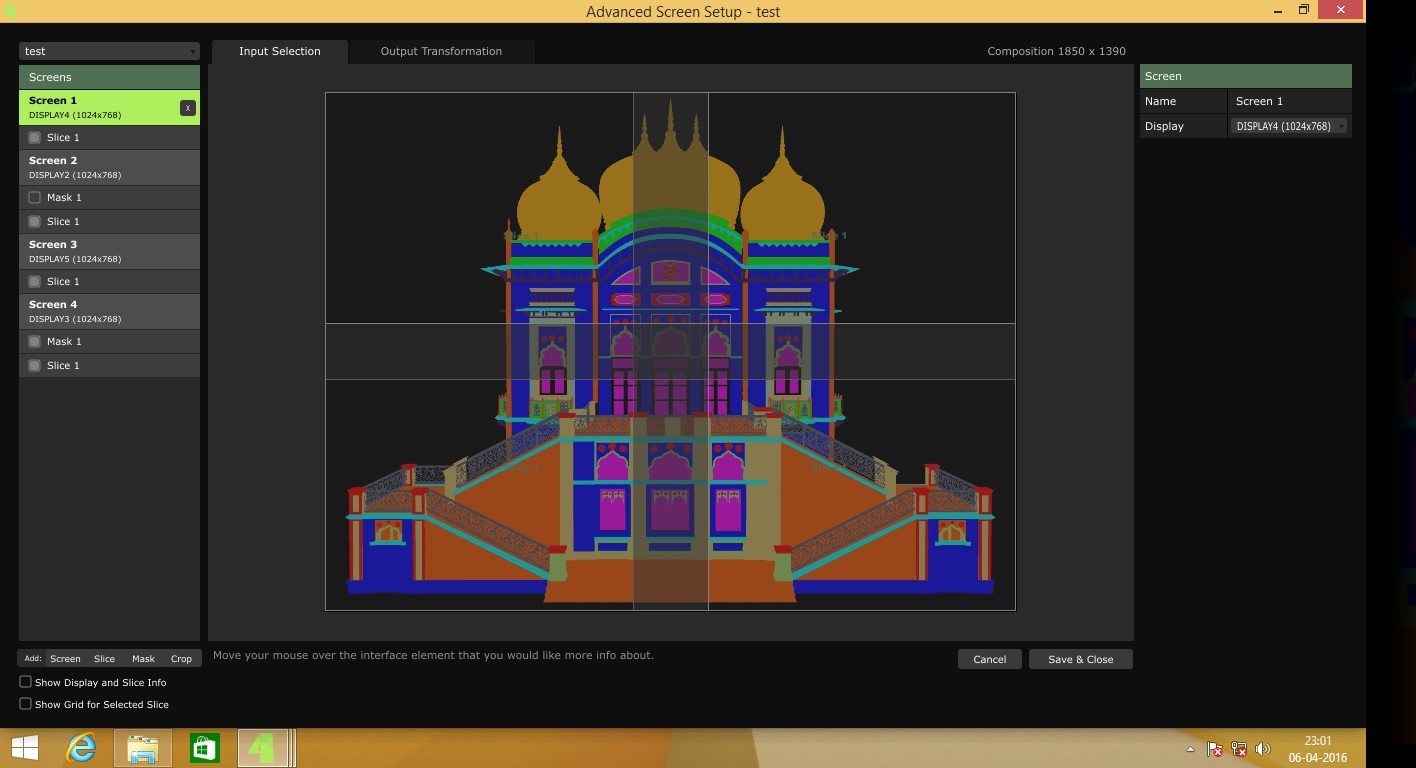
Task: Enable Show Display and Slice Info
Action: coord(26,682)
